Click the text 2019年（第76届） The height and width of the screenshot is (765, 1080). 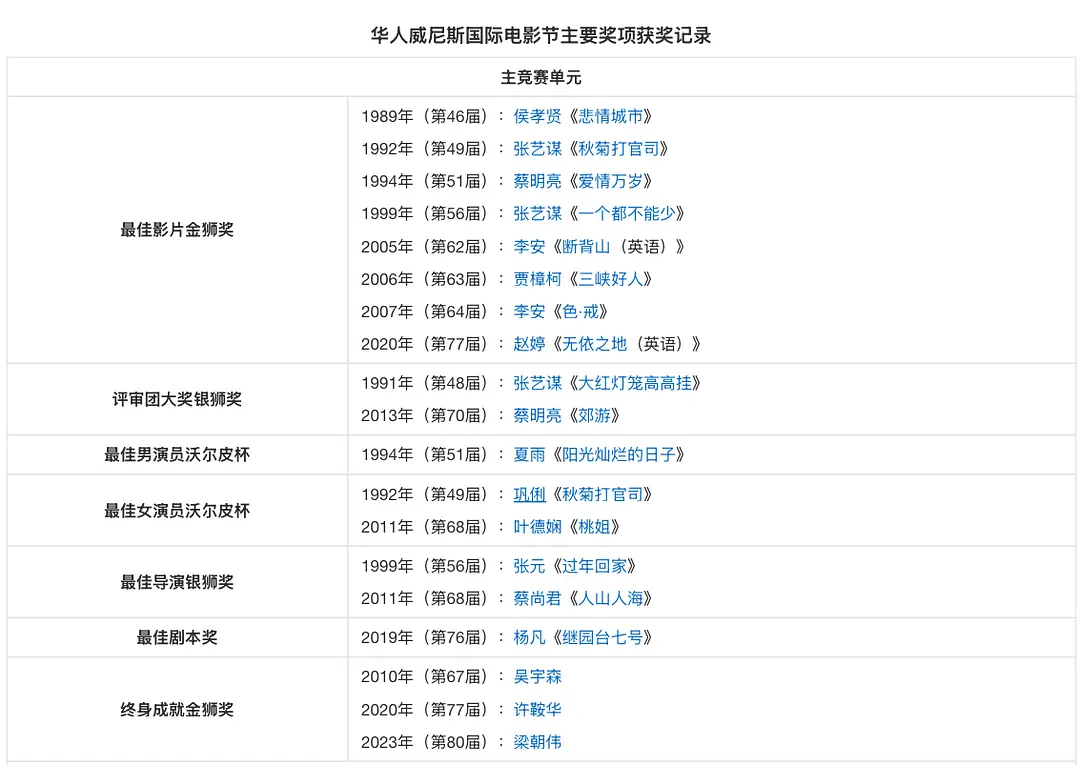[426, 638]
